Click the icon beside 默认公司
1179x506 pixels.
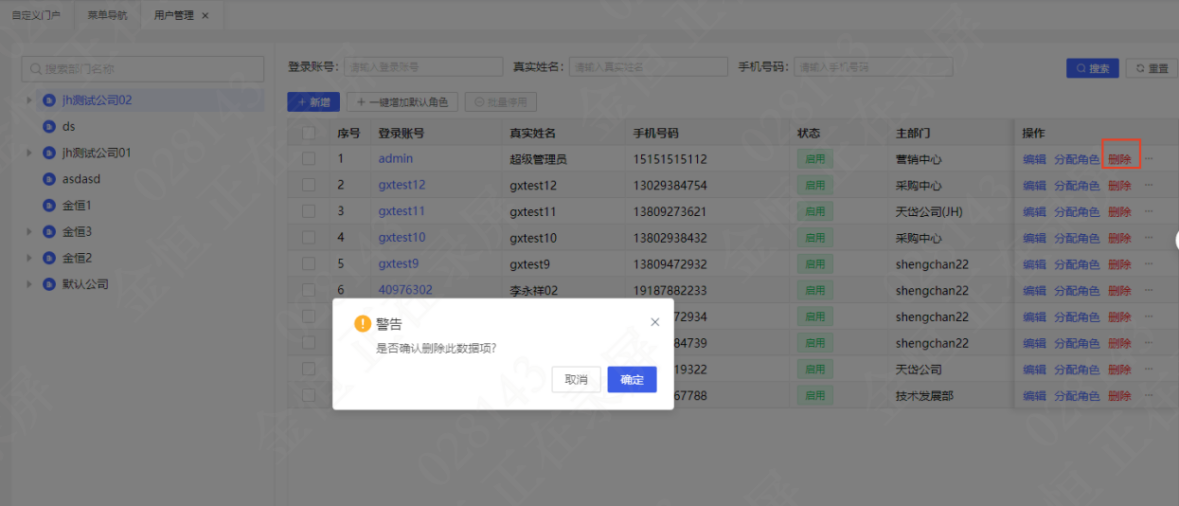50,284
